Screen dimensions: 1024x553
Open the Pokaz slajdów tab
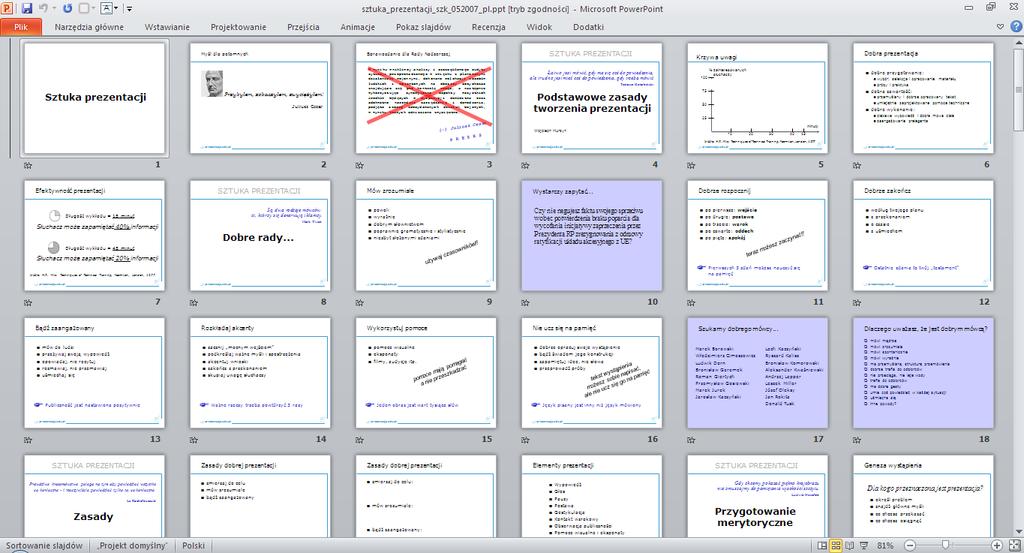coord(423,27)
